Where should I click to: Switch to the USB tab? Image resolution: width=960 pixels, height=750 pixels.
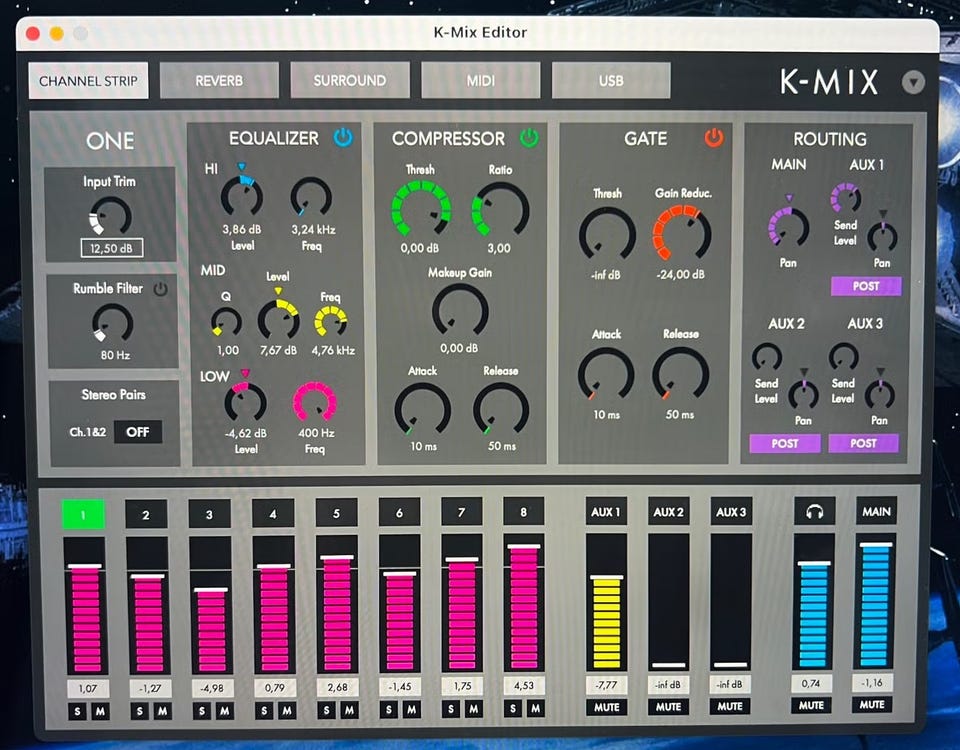coord(611,80)
